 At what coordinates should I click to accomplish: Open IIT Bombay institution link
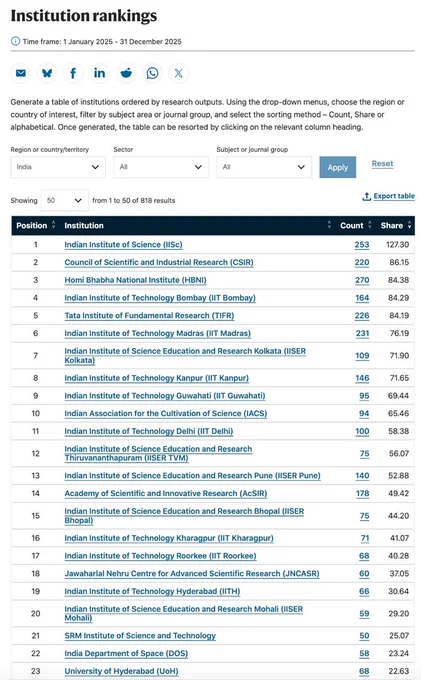click(x=160, y=298)
